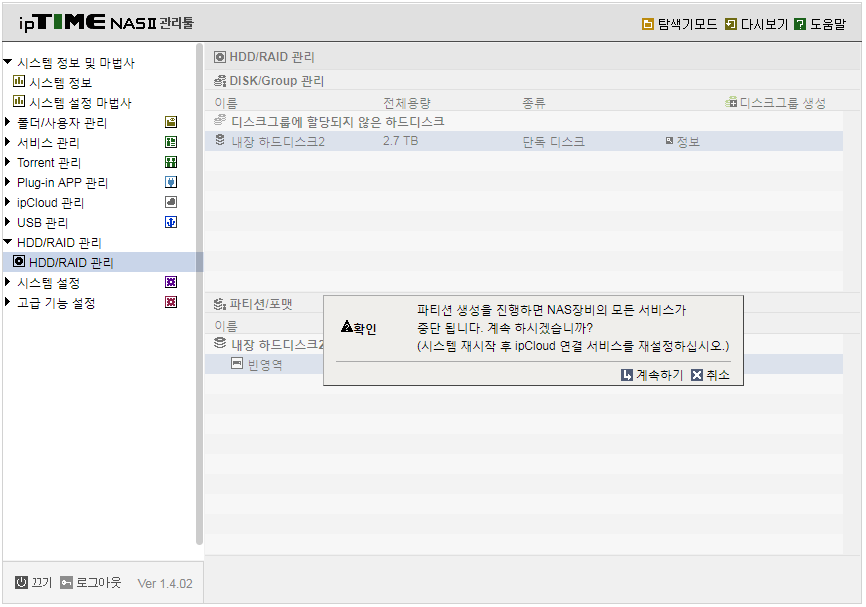Select the Torrent 관리 menu label
866x607 pixels.
pos(49,162)
